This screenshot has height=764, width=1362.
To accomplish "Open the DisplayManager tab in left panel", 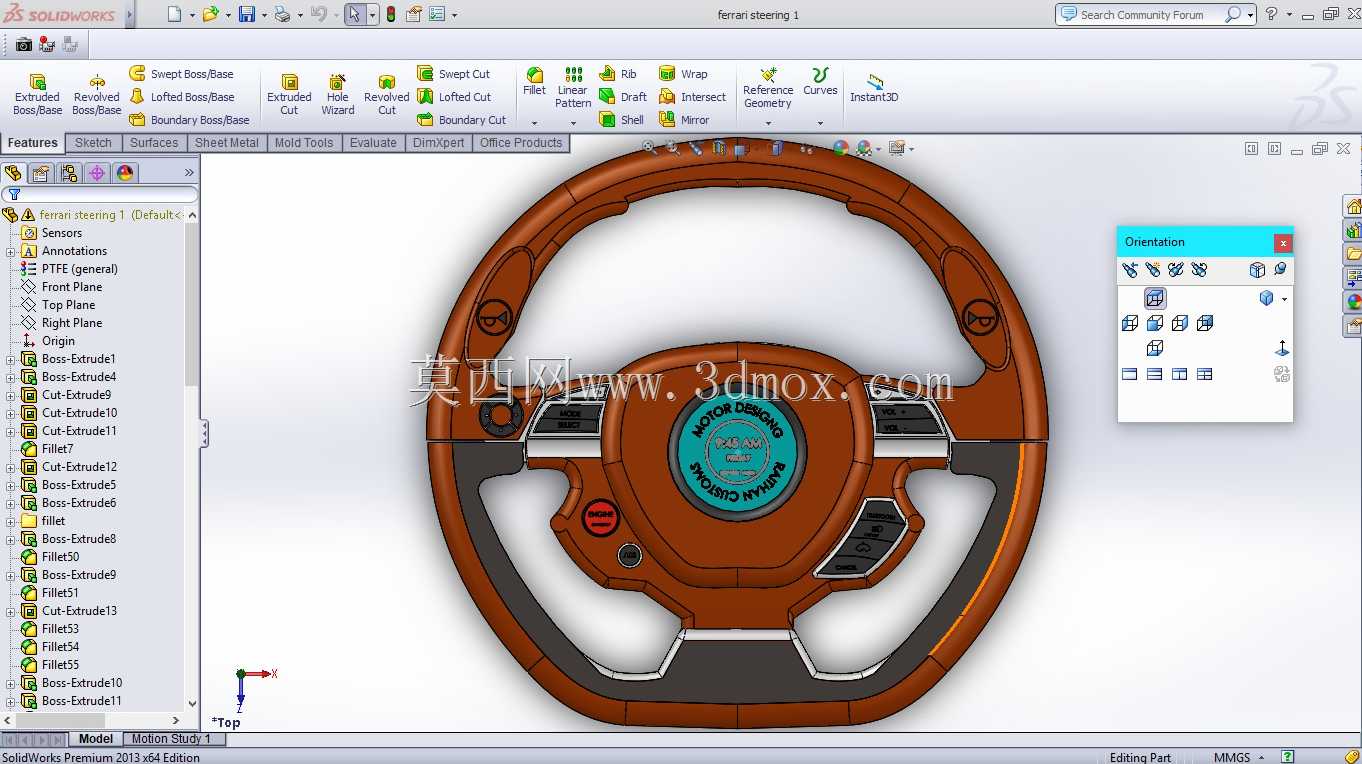I will pos(125,173).
